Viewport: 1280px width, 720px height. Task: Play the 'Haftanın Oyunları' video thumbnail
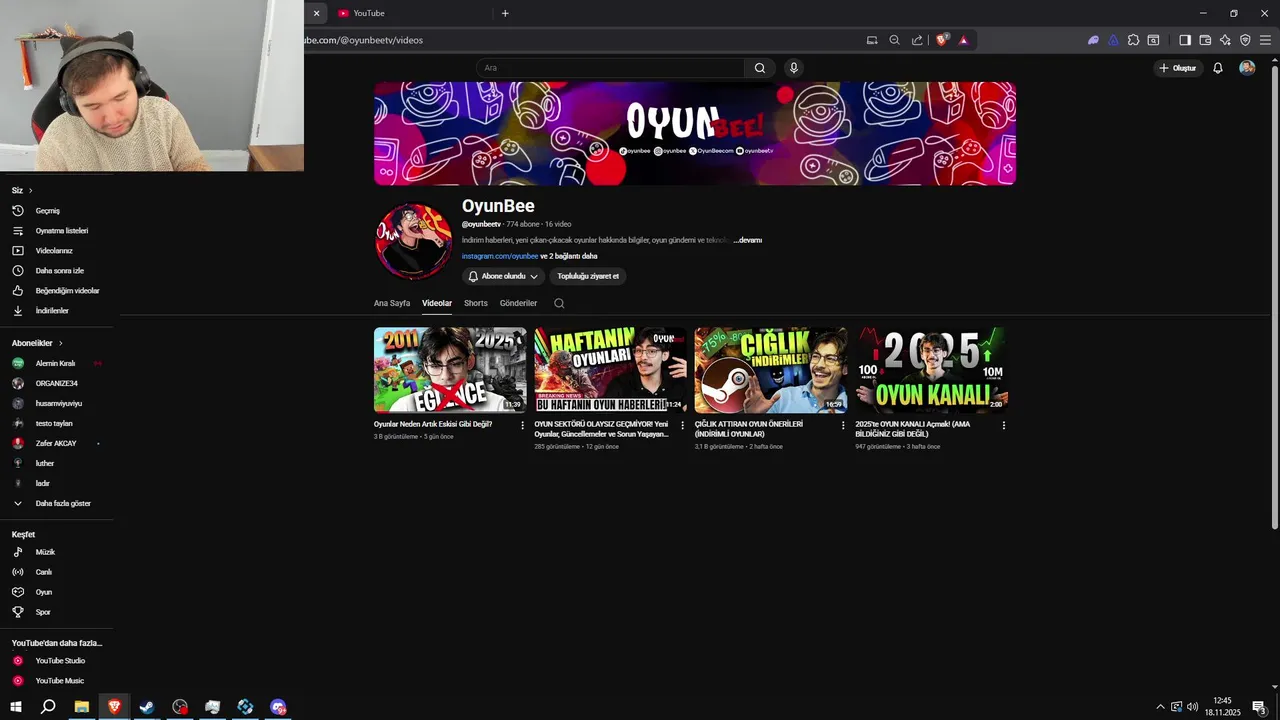(611, 370)
